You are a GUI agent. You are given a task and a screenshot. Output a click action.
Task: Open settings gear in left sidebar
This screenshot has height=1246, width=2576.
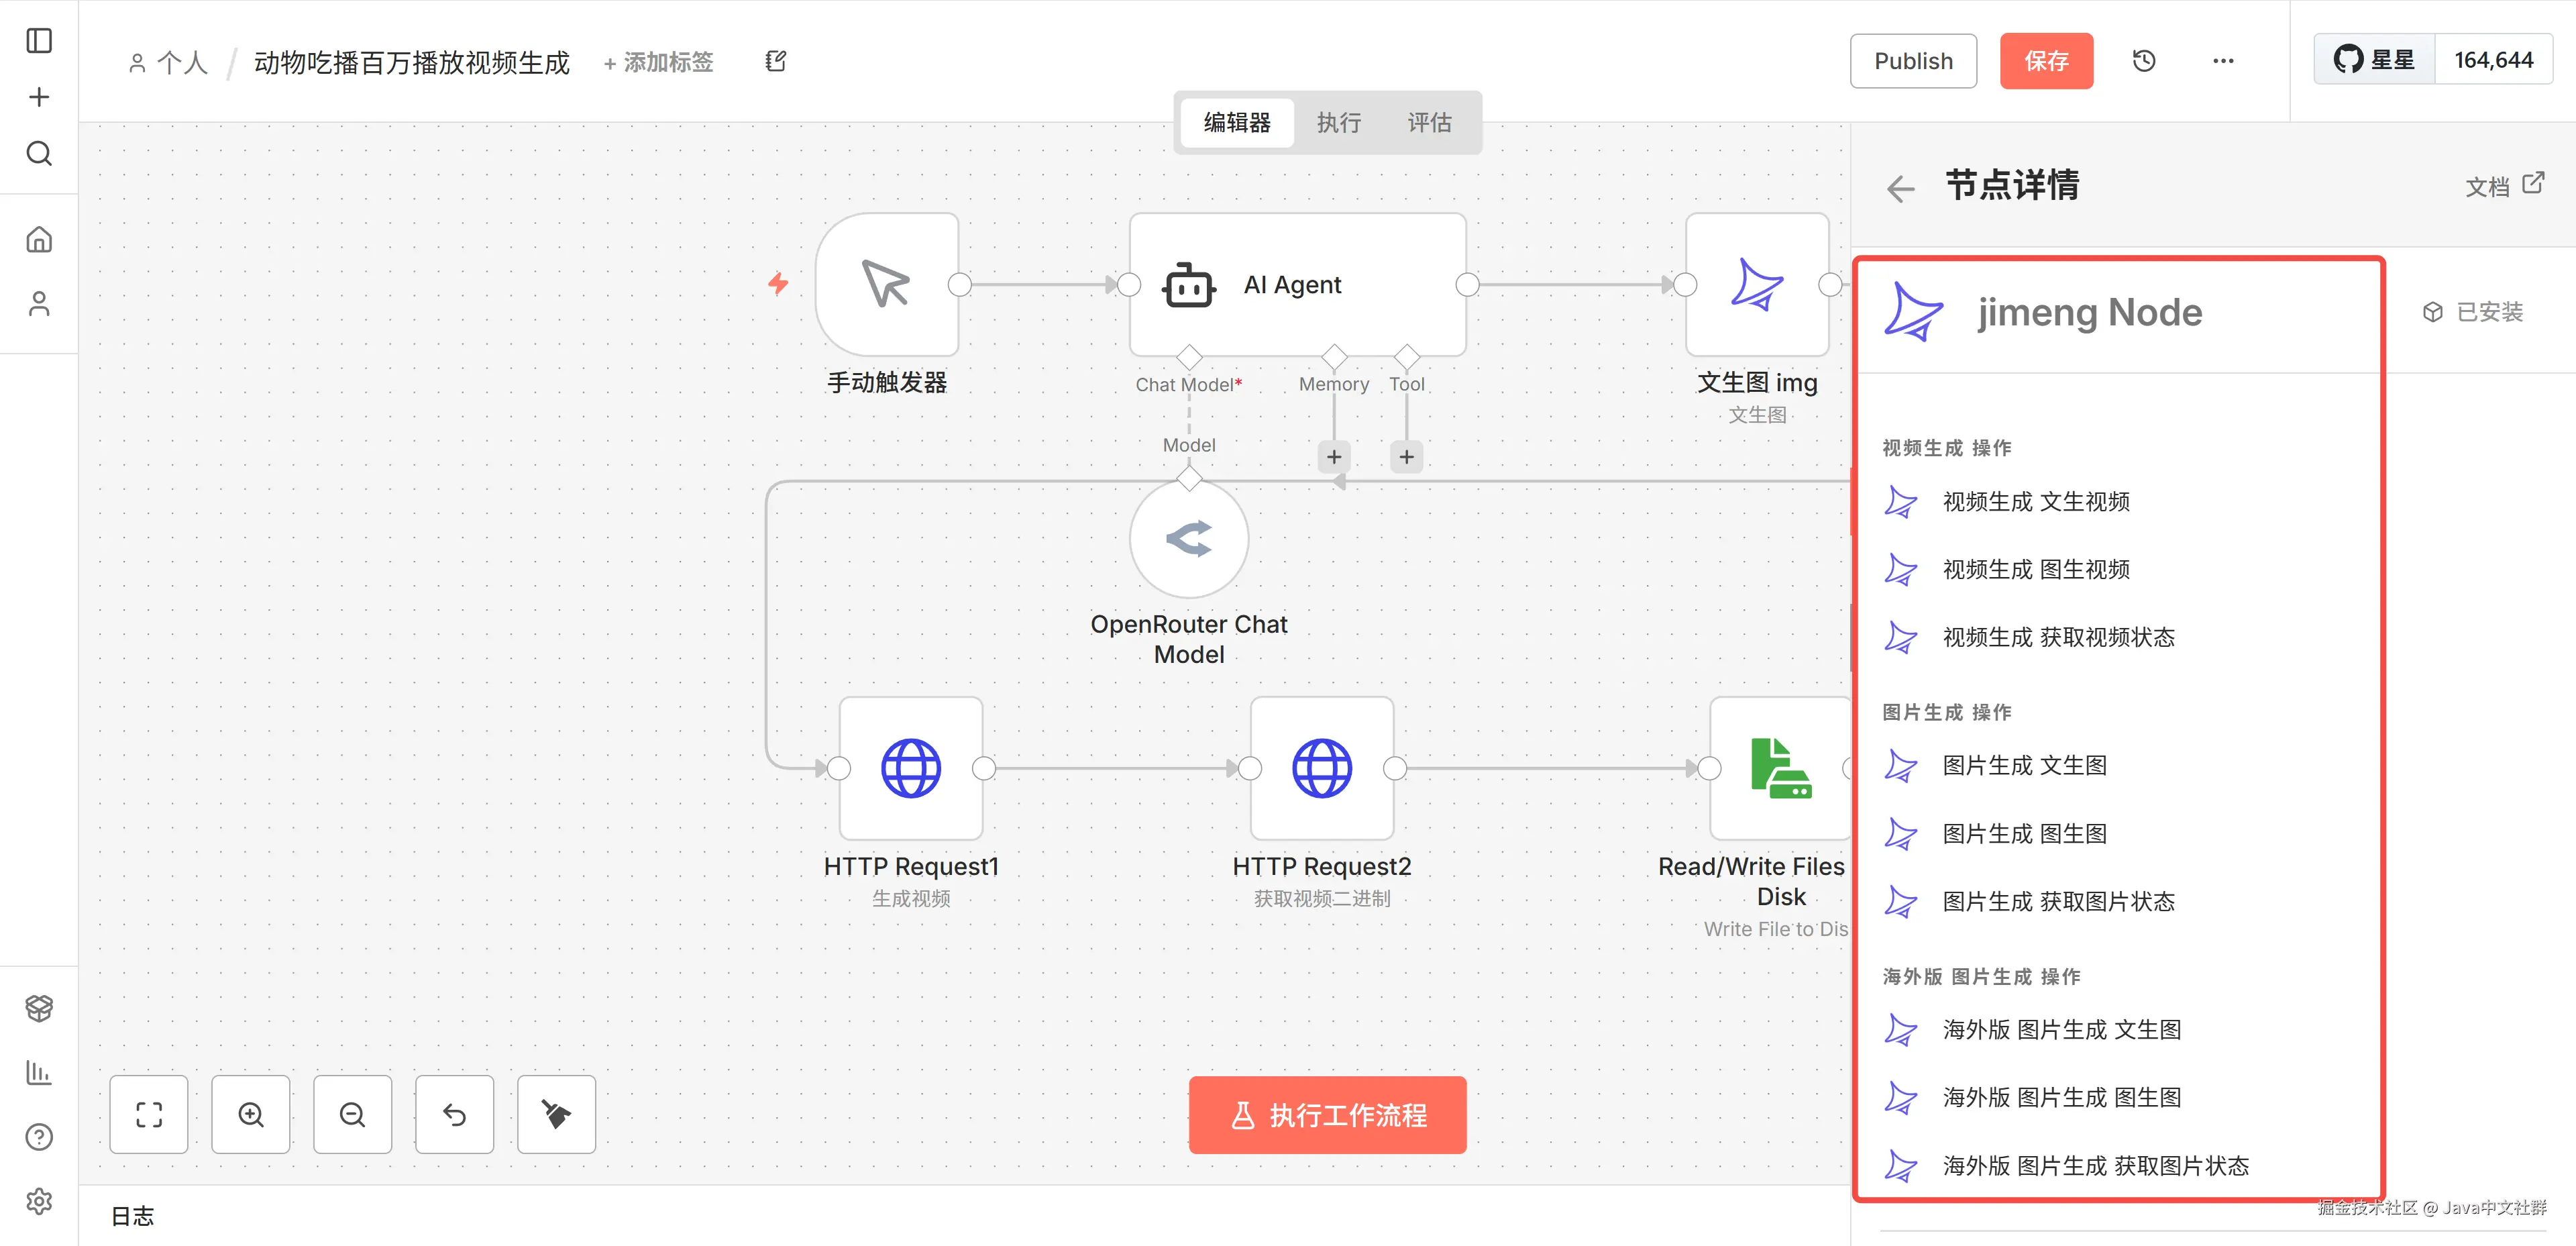point(39,1200)
